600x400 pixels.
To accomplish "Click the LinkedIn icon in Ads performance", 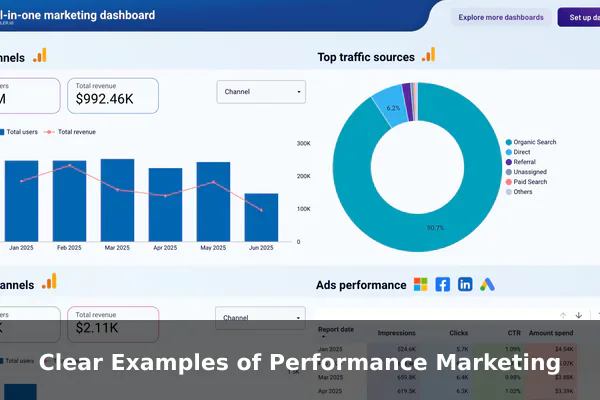I will (x=465, y=284).
